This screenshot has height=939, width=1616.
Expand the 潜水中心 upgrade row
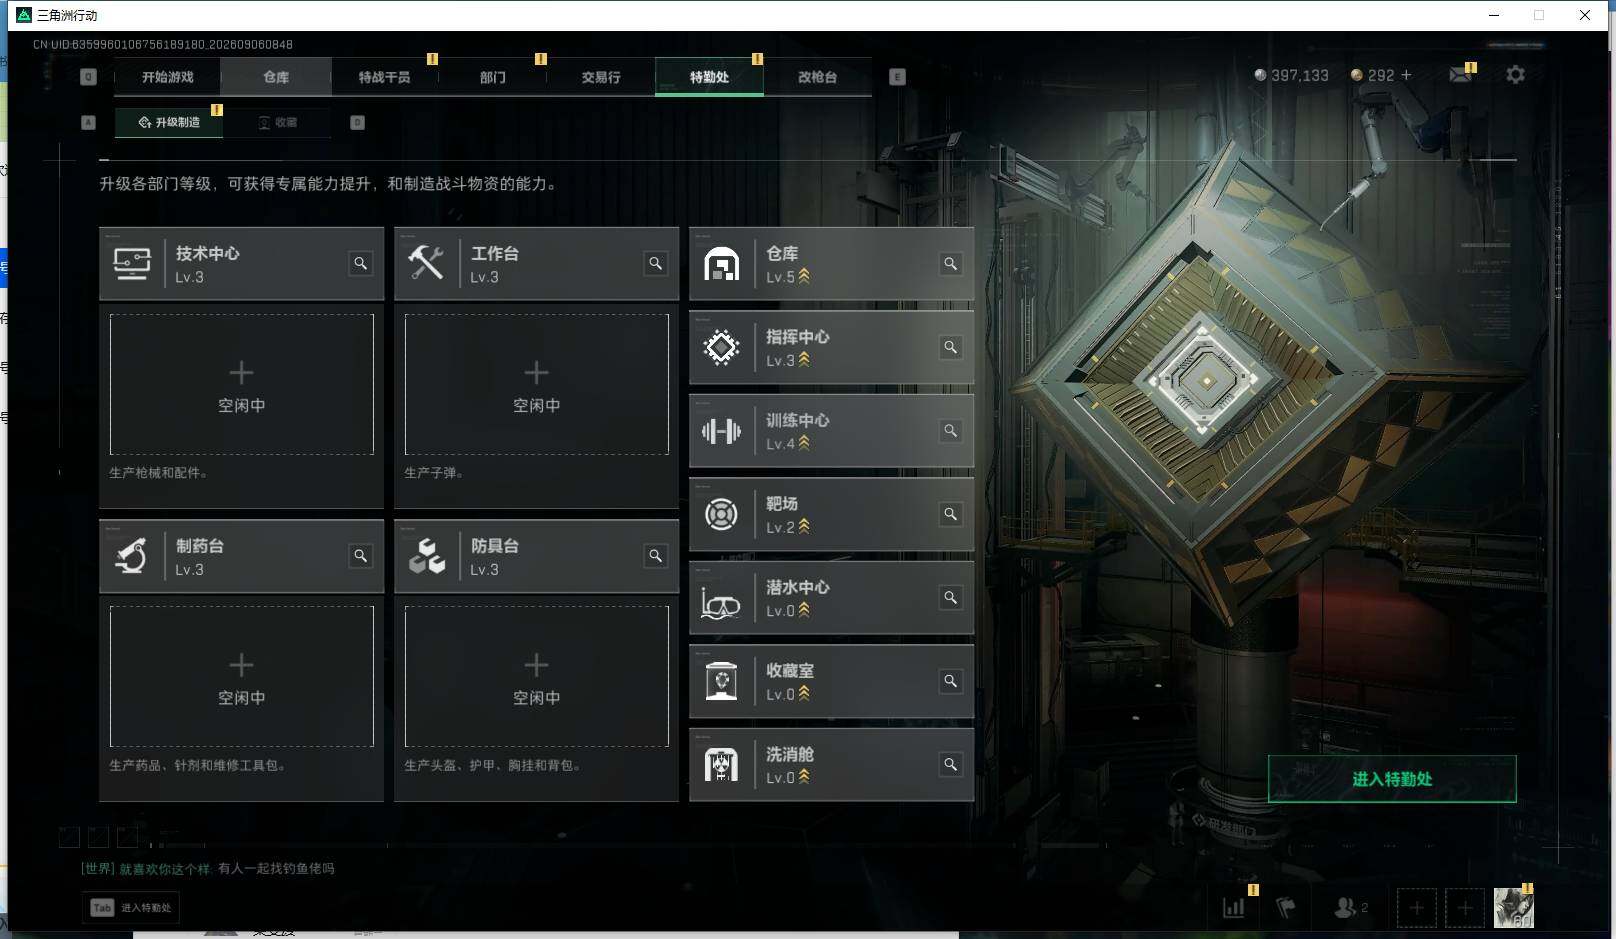tap(831, 598)
